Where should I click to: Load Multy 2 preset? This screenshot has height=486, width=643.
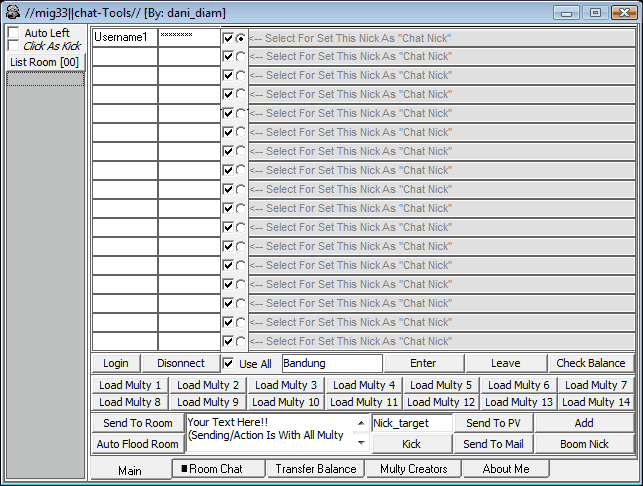point(207,385)
